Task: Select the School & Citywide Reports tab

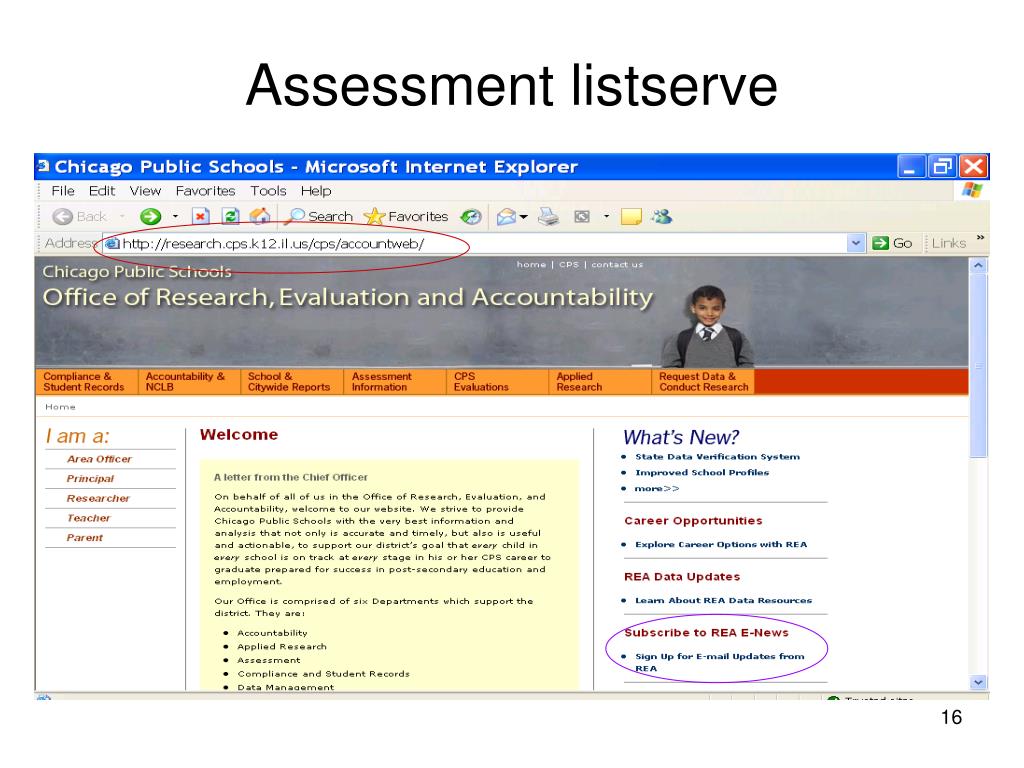Action: pyautogui.click(x=292, y=381)
